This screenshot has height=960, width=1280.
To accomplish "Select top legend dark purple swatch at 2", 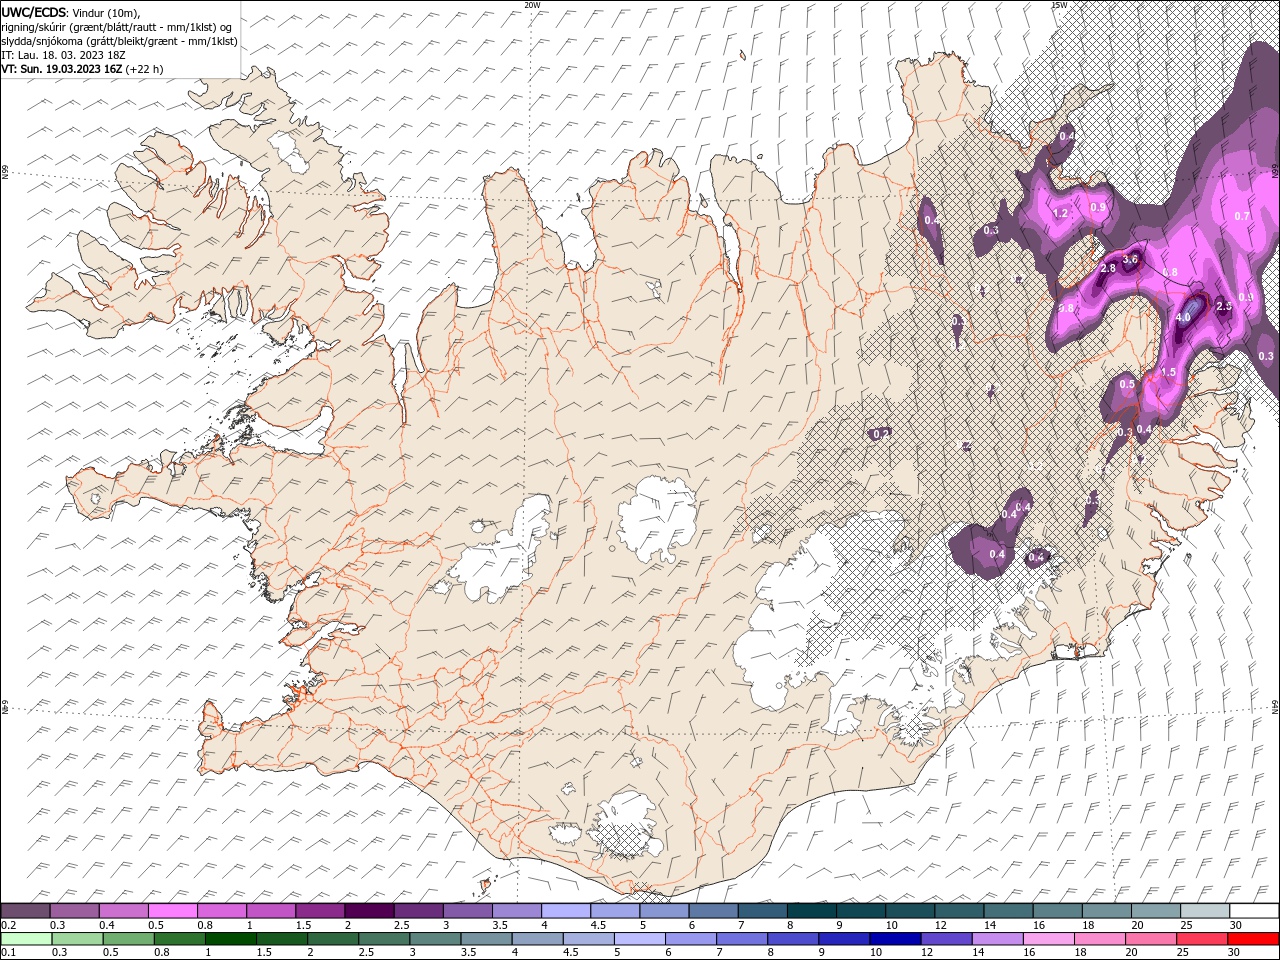I will [368, 911].
